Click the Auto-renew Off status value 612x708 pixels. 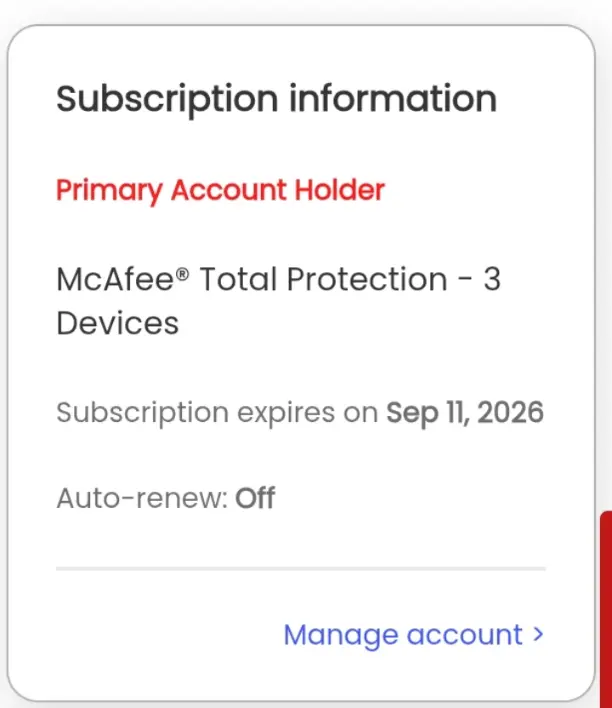[x=255, y=498]
